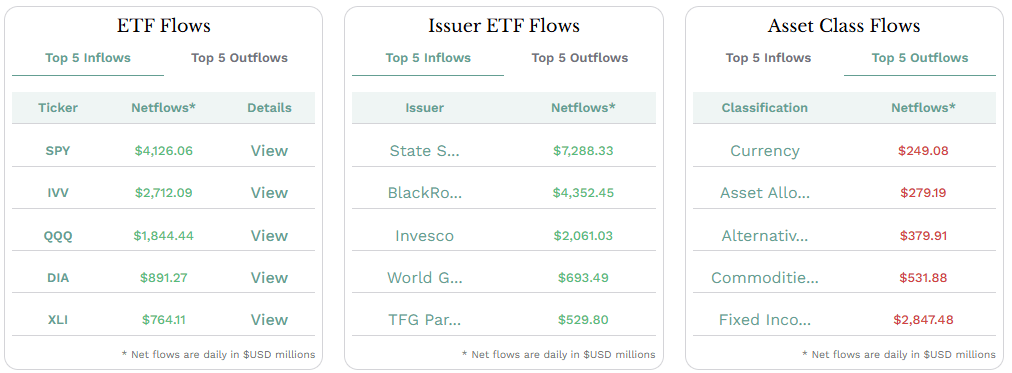Screen dimensions: 1012x373
Task: Open View details for IVV
Action: click(x=269, y=193)
